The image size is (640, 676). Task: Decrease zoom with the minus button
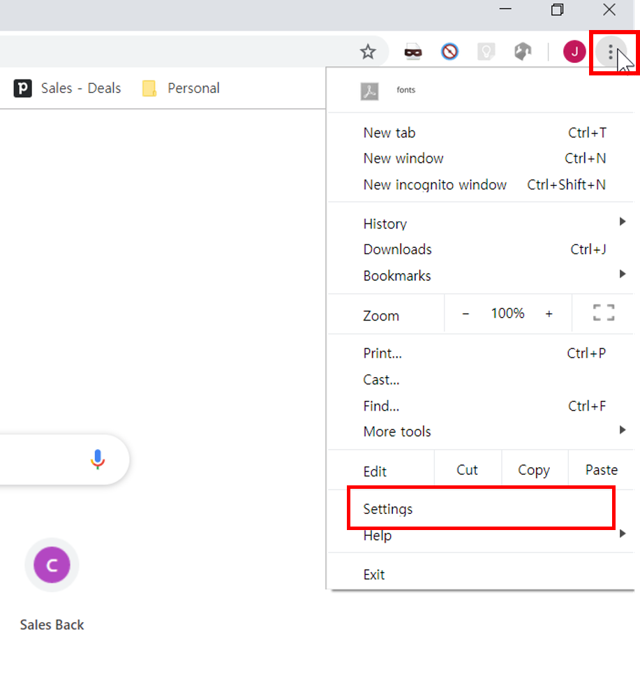coord(465,314)
